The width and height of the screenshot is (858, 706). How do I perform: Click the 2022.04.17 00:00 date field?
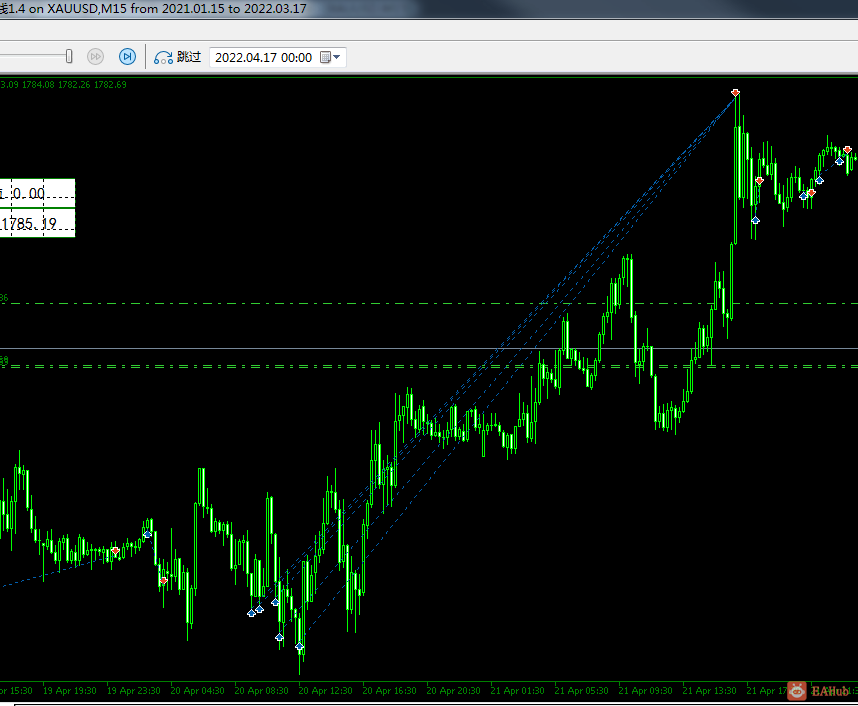click(277, 57)
